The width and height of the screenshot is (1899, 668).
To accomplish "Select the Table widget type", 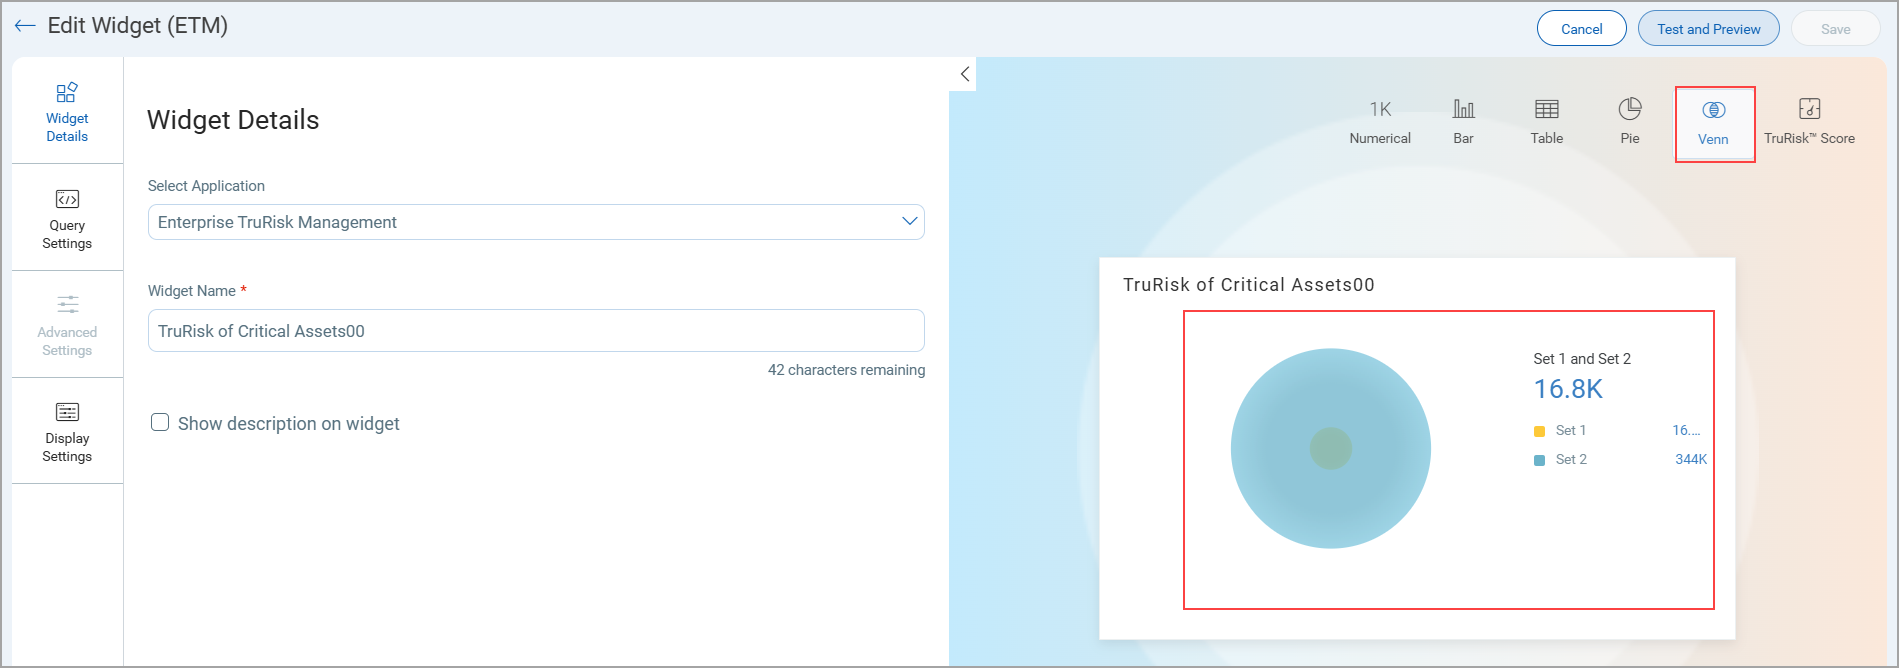I will (x=1546, y=122).
